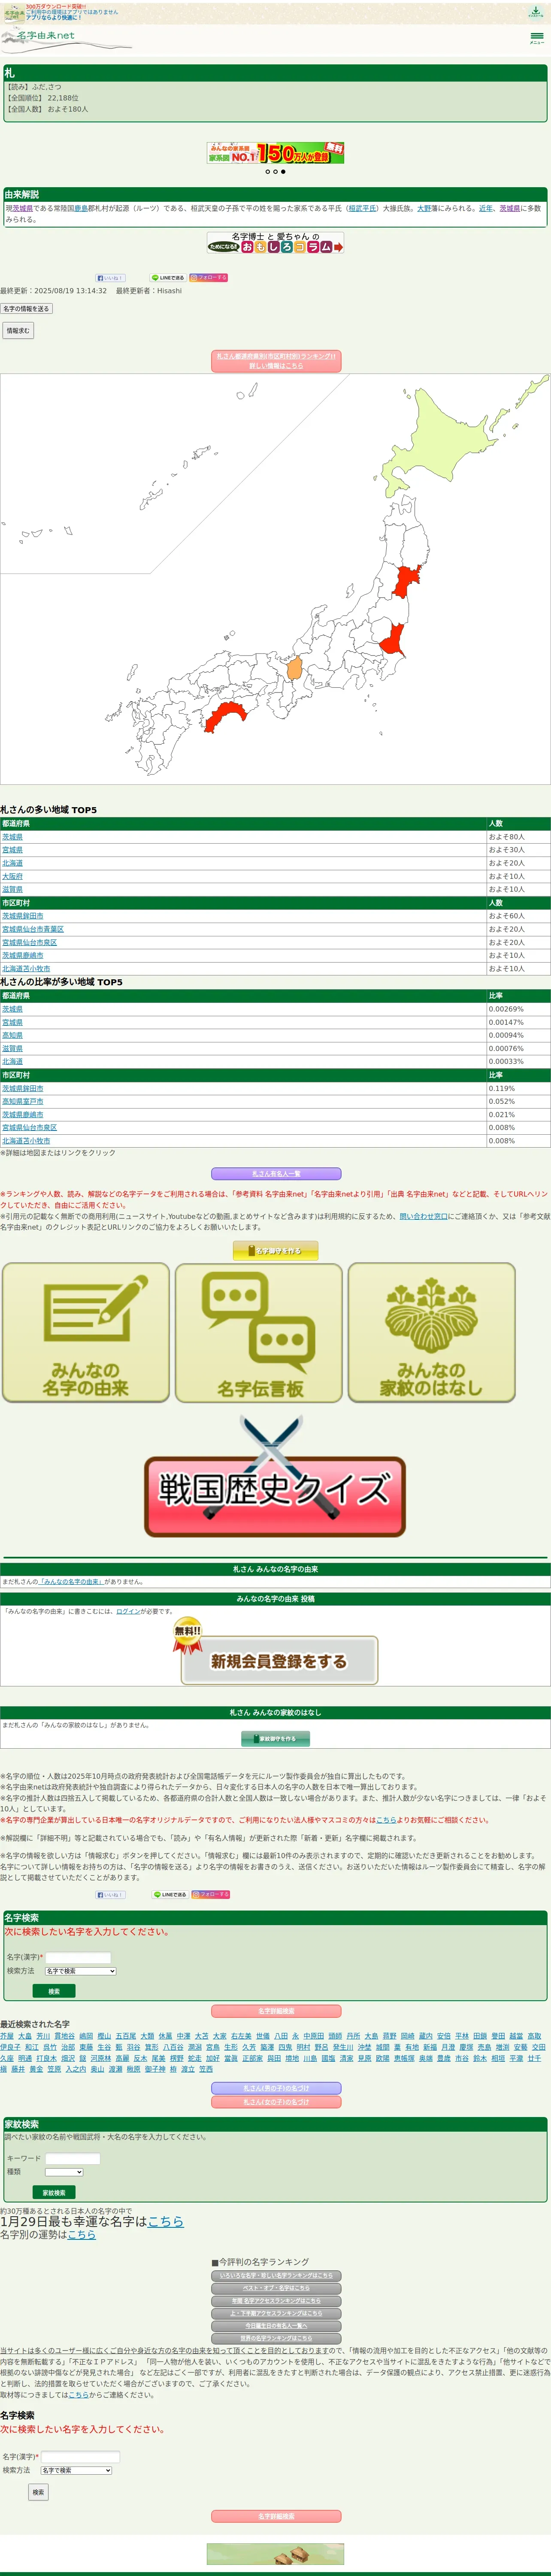This screenshot has height=2576, width=551.
Task: Follow こちら link for luckiest name
Action: (x=166, y=2222)
